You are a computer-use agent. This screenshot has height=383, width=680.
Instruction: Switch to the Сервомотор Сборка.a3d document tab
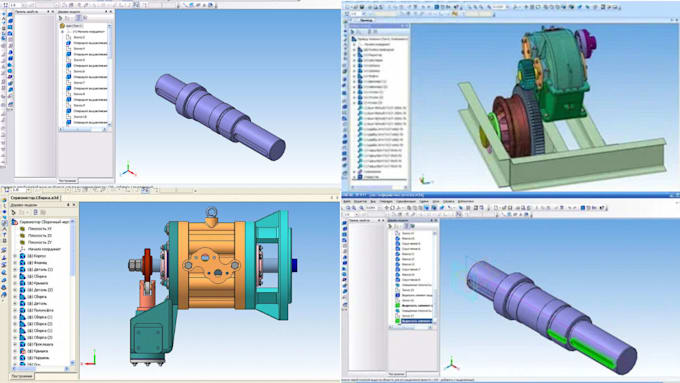pos(35,198)
